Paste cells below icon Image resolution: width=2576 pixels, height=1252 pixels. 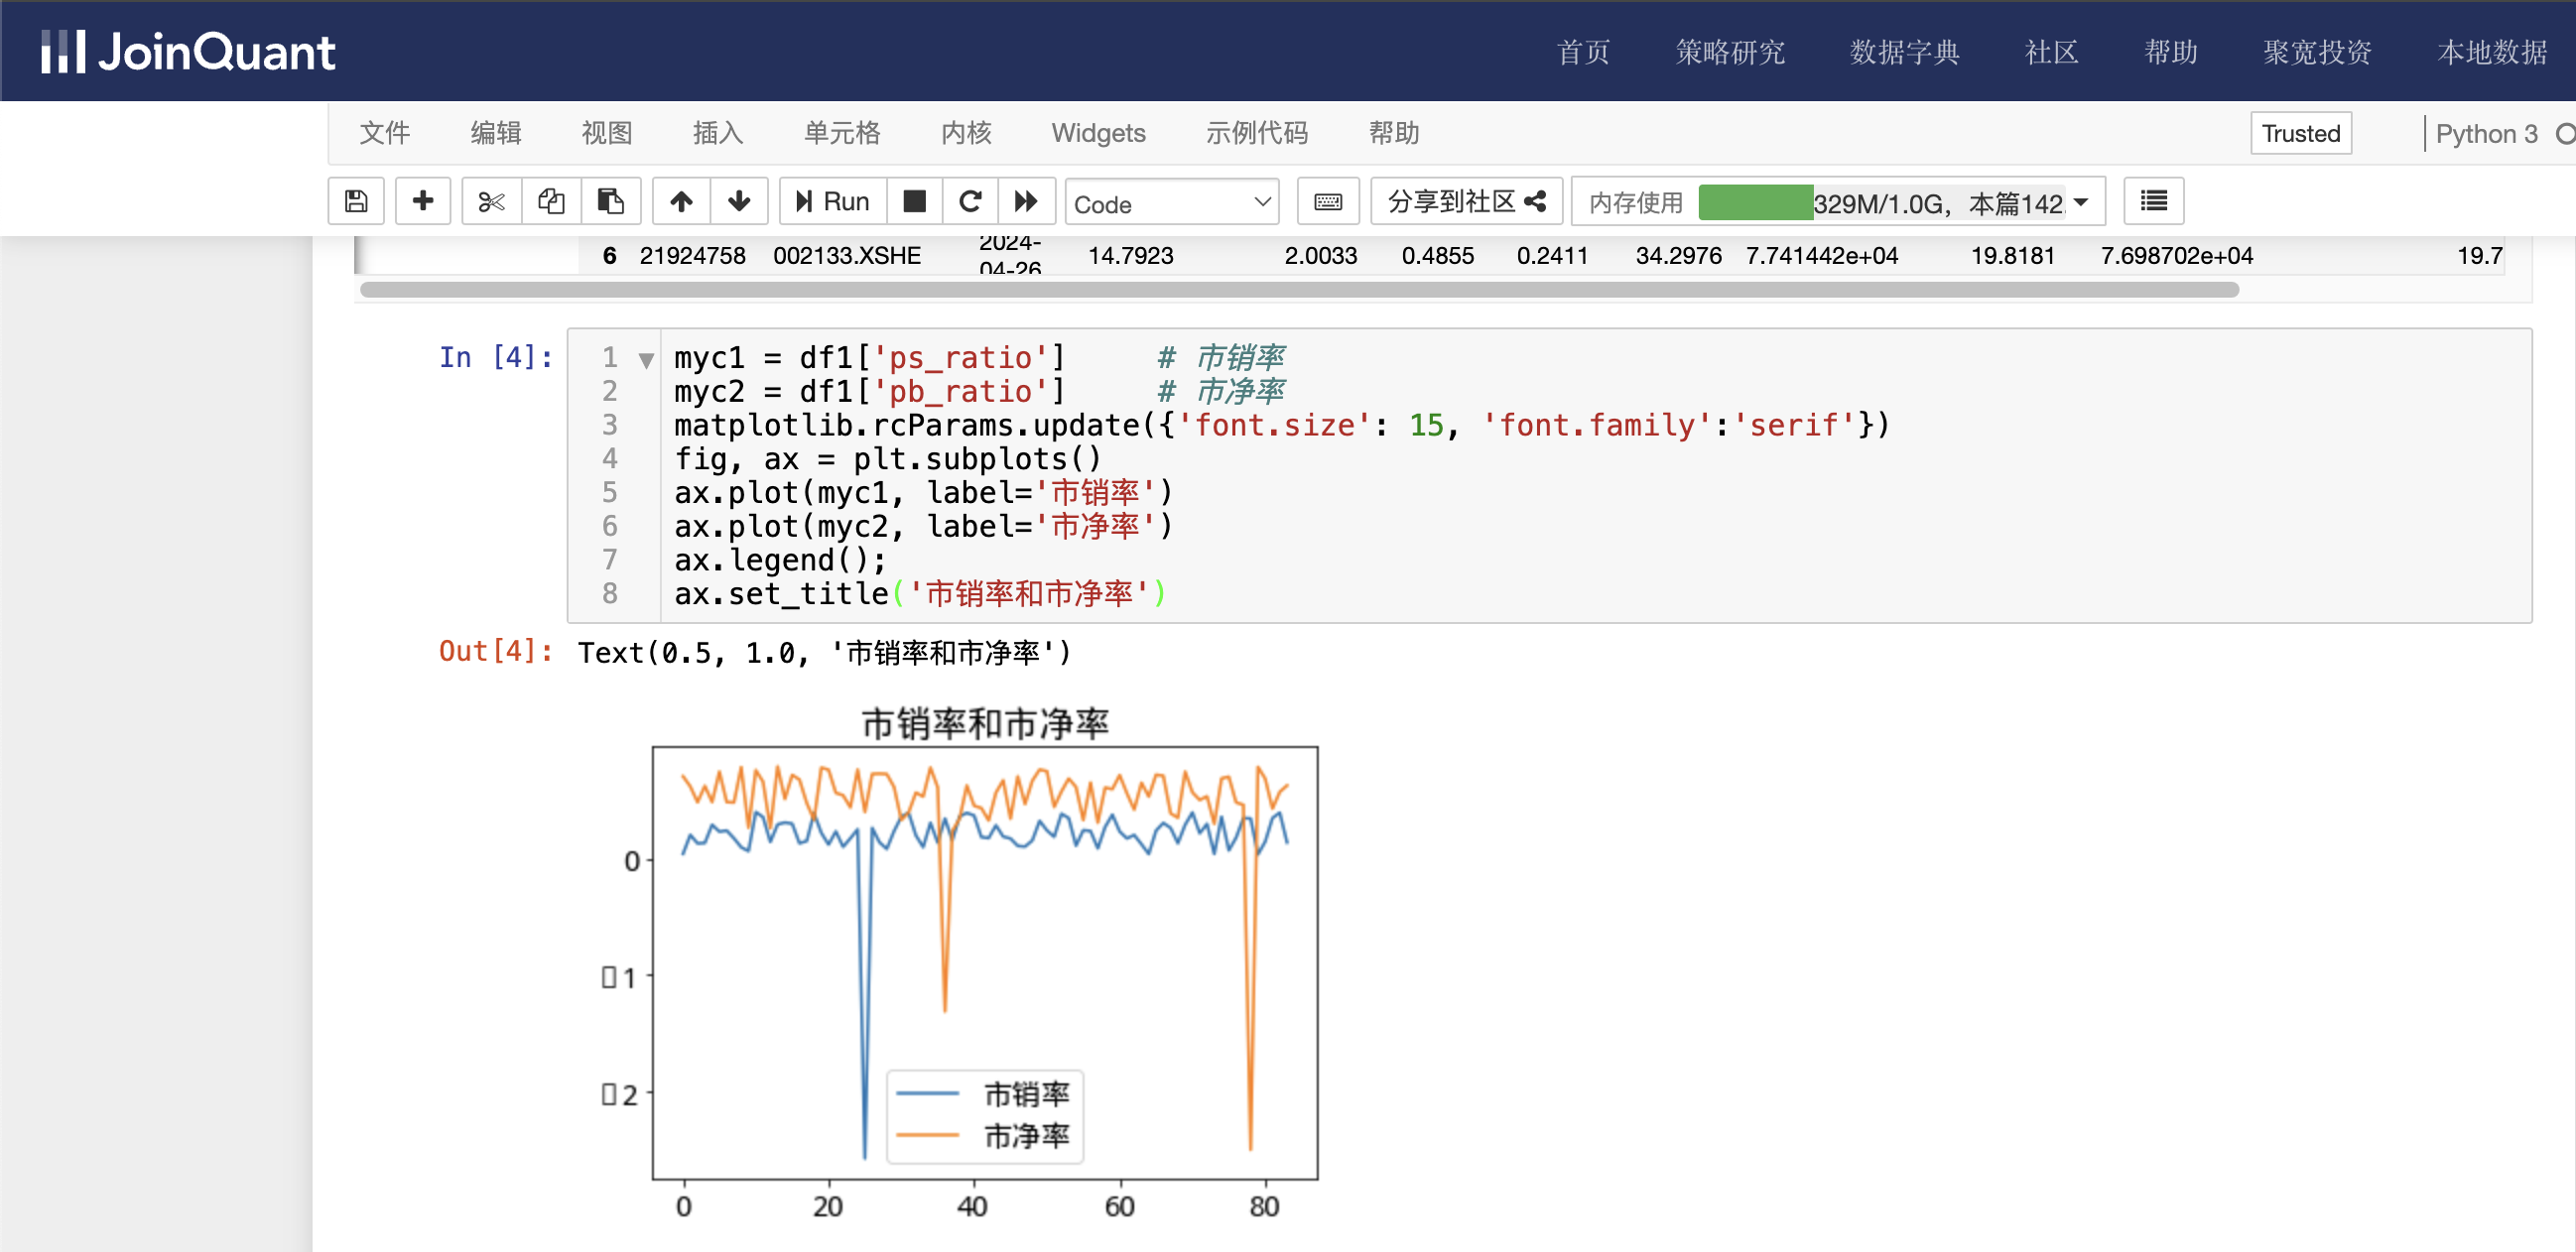pos(610,202)
